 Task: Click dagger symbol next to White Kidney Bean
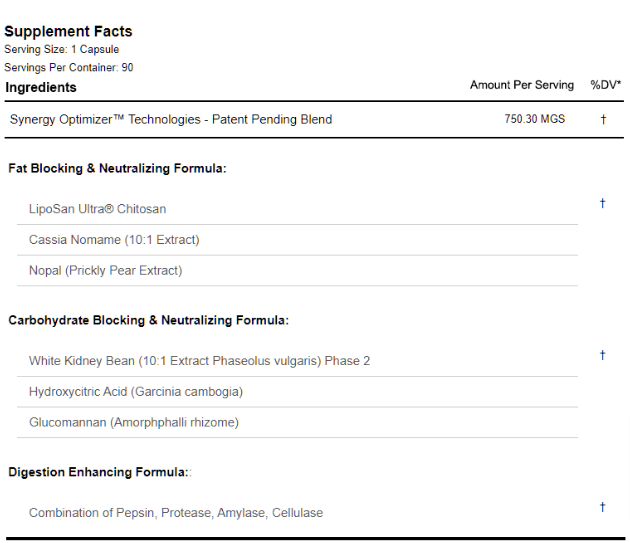click(603, 355)
